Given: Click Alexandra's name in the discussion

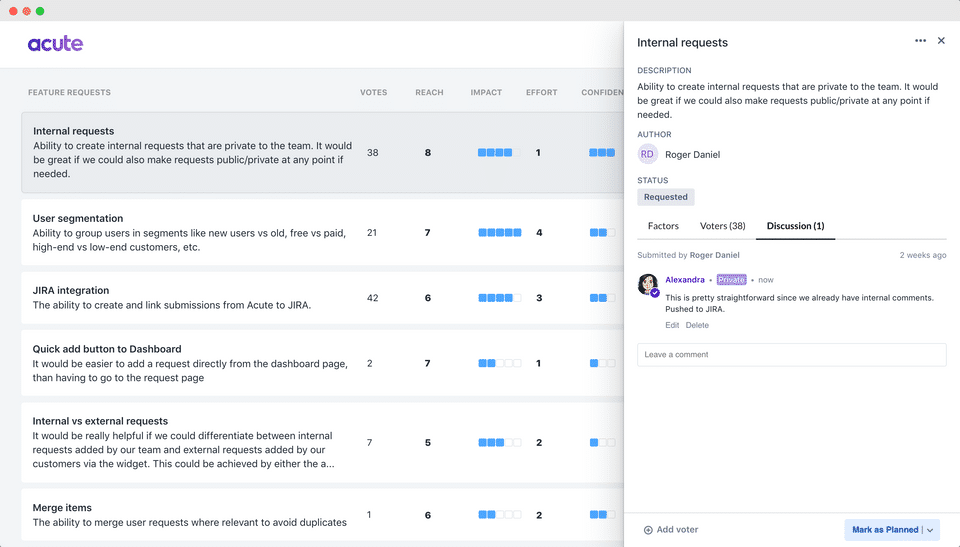Looking at the screenshot, I should [x=684, y=280].
